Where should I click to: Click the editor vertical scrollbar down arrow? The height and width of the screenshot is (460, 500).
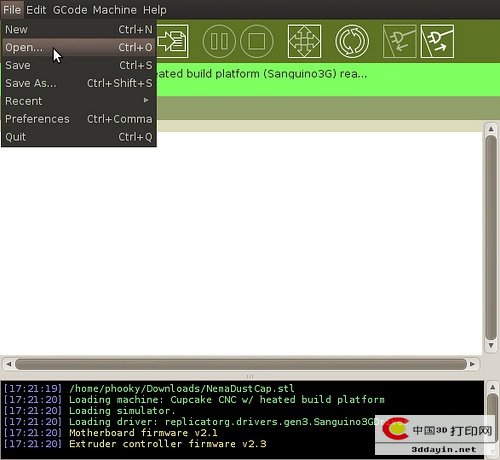coord(491,345)
